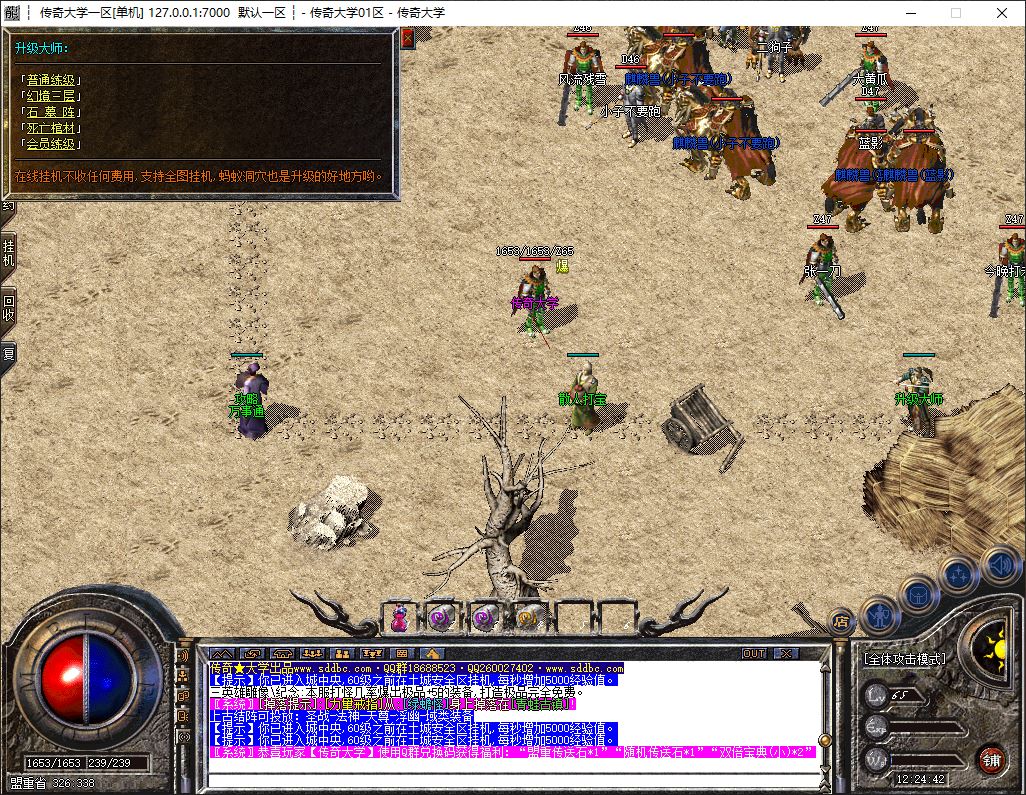1026x795 pixels.
Task: Open the 会员练级 member leveling link
Action: [50, 144]
